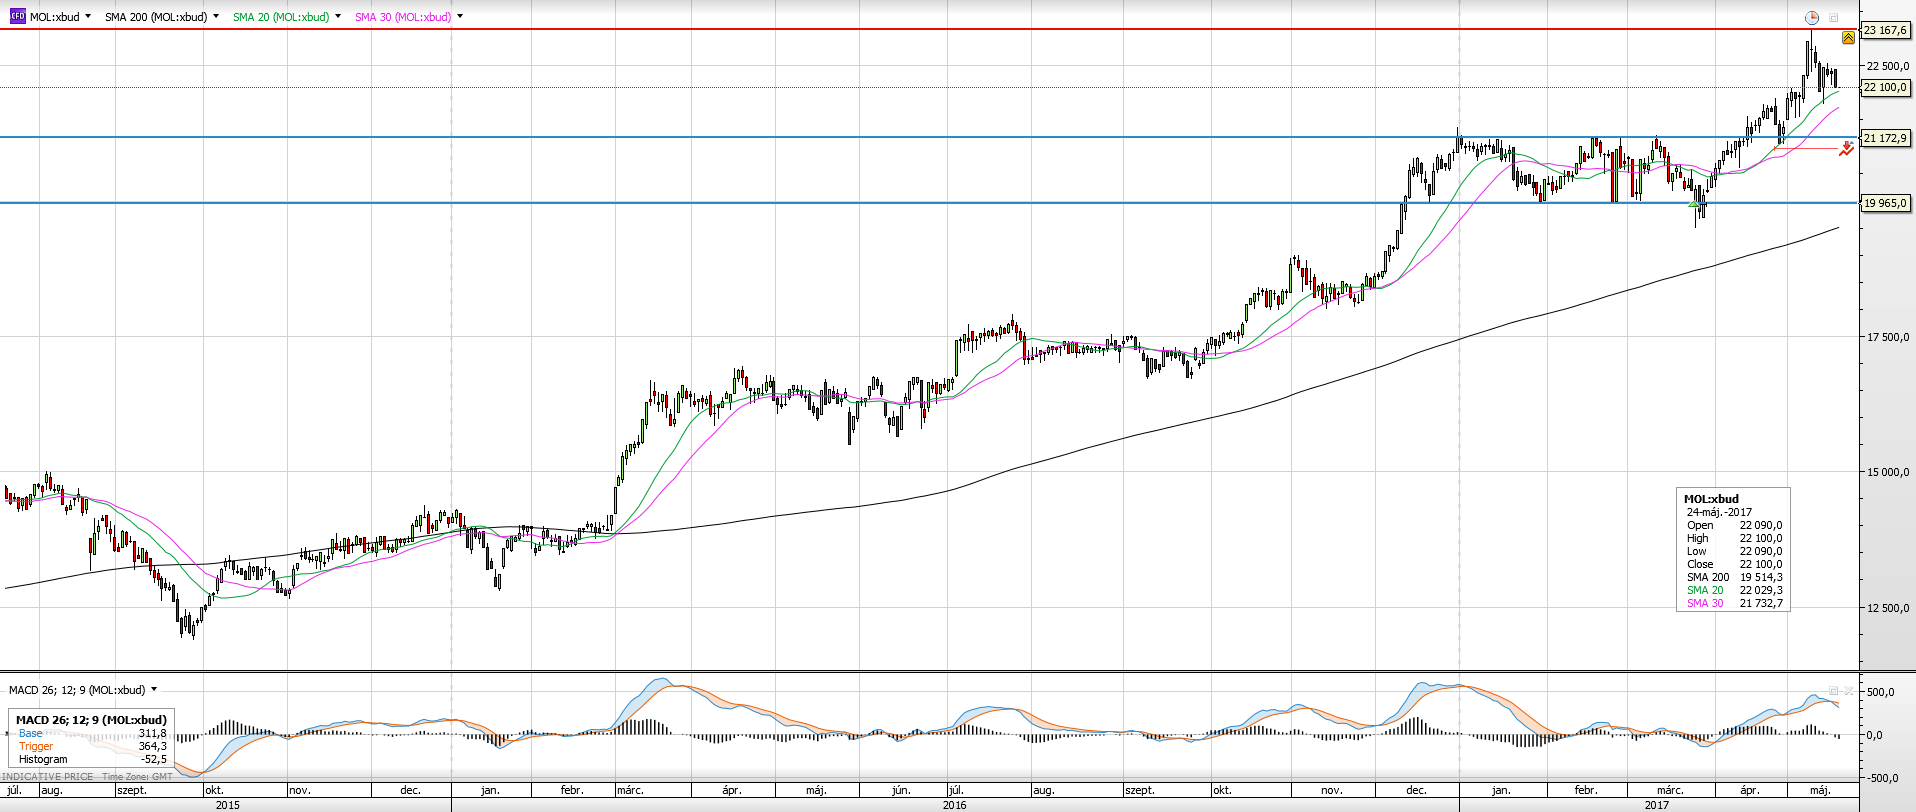
Task: Click the okt. 2015 month marker
Action: [x=214, y=790]
